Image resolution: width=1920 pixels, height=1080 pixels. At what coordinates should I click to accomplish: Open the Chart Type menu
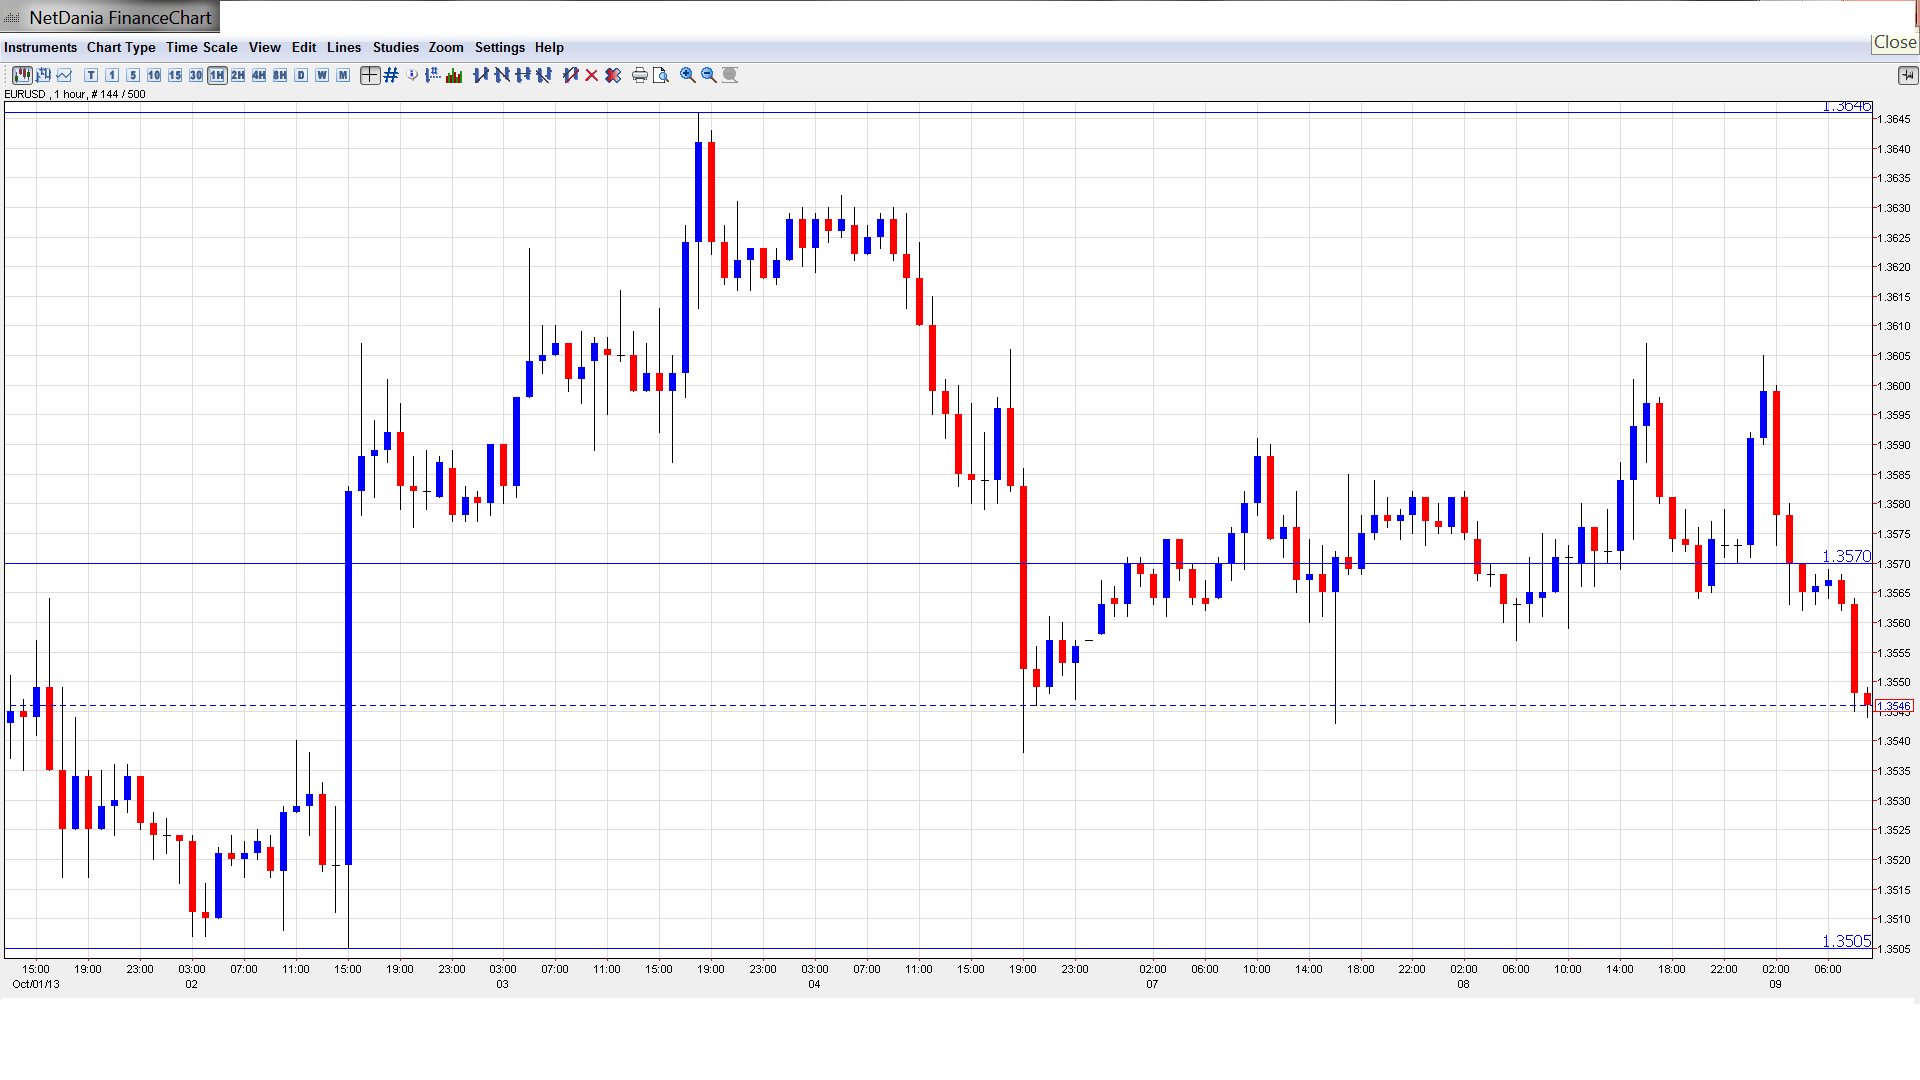point(121,47)
